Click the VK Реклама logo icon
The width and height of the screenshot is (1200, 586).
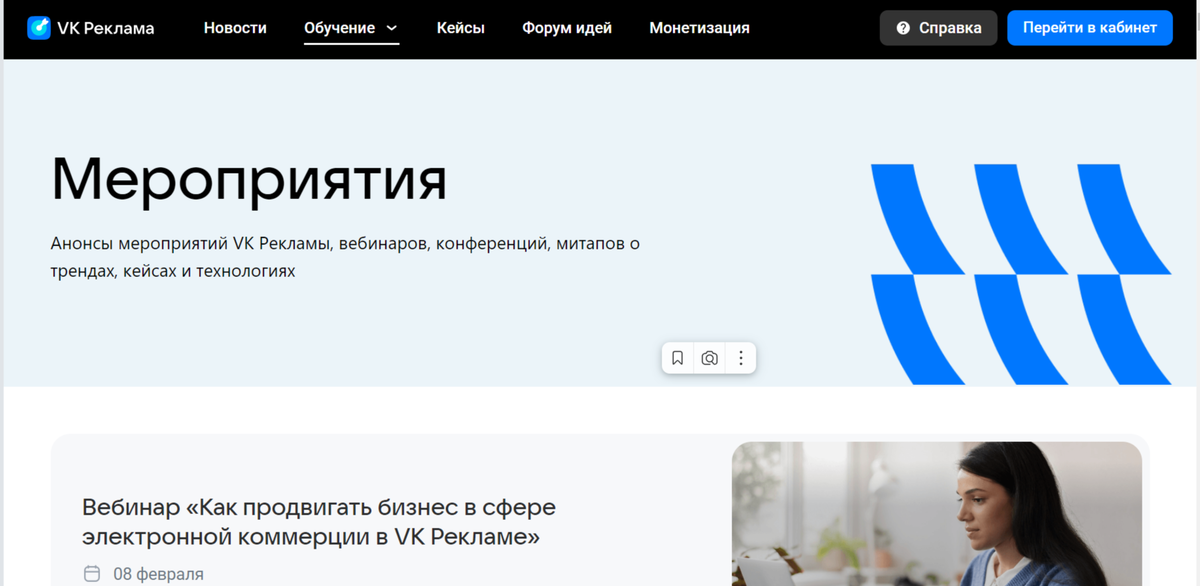coord(39,28)
